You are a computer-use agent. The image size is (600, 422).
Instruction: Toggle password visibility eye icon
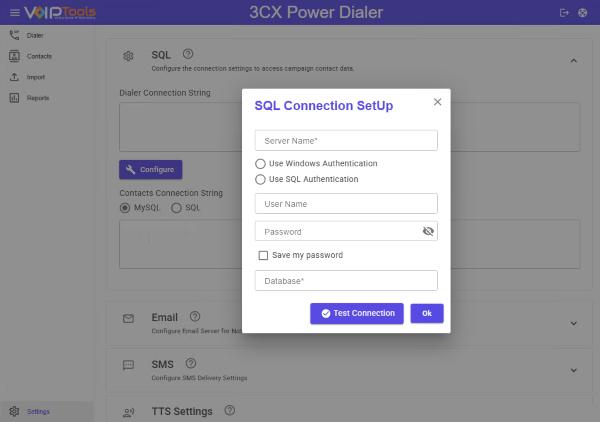coord(428,231)
